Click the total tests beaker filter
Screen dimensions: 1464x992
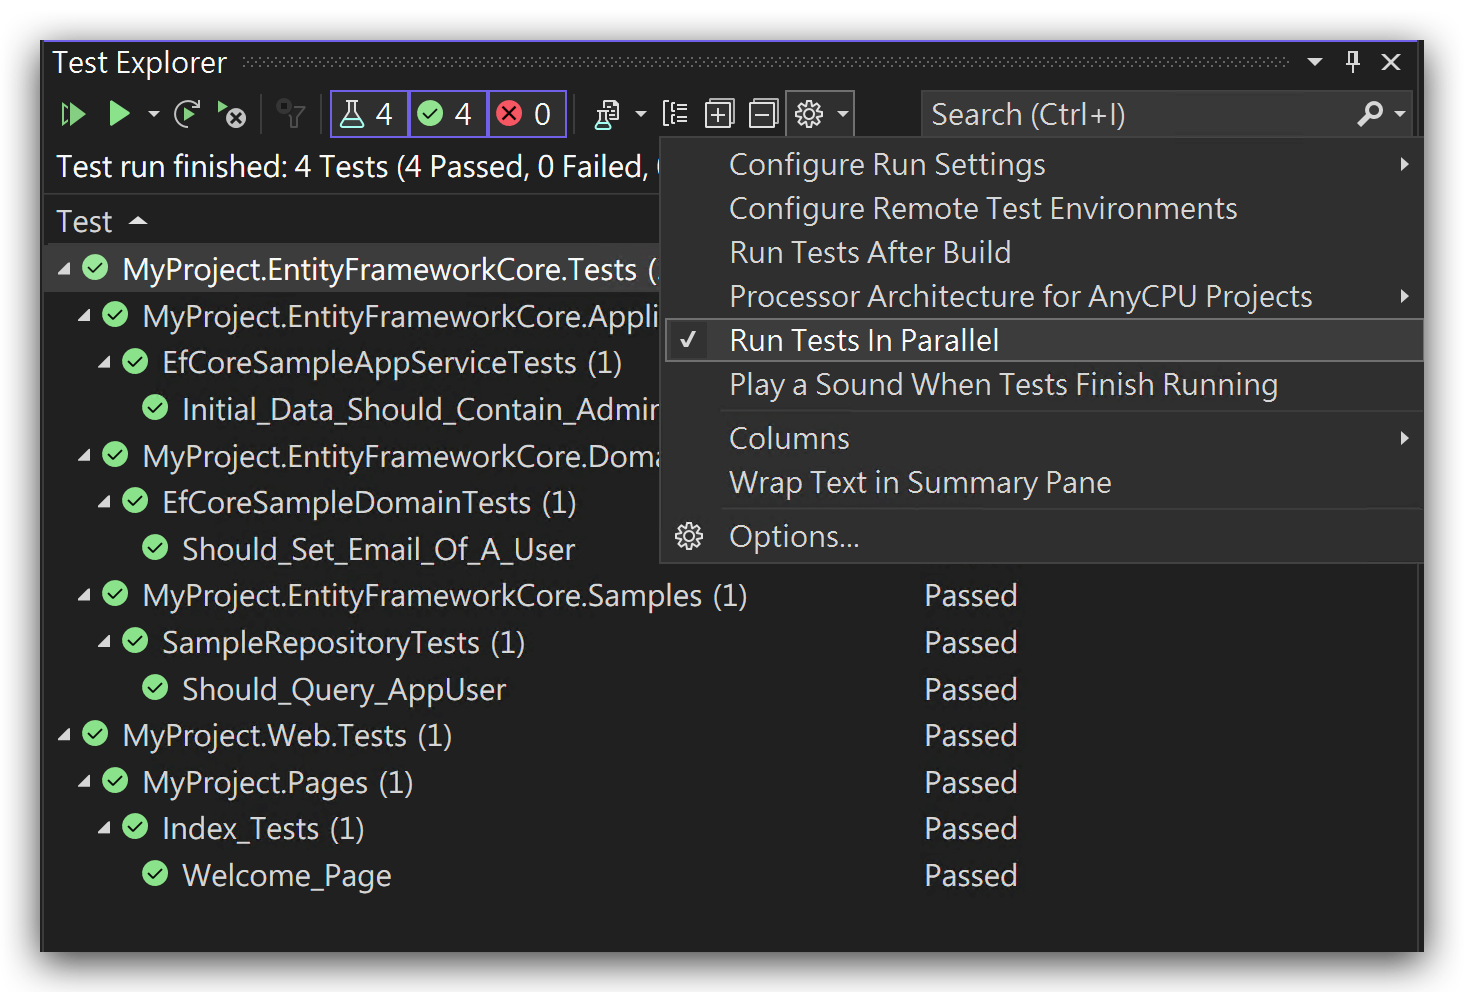(368, 113)
